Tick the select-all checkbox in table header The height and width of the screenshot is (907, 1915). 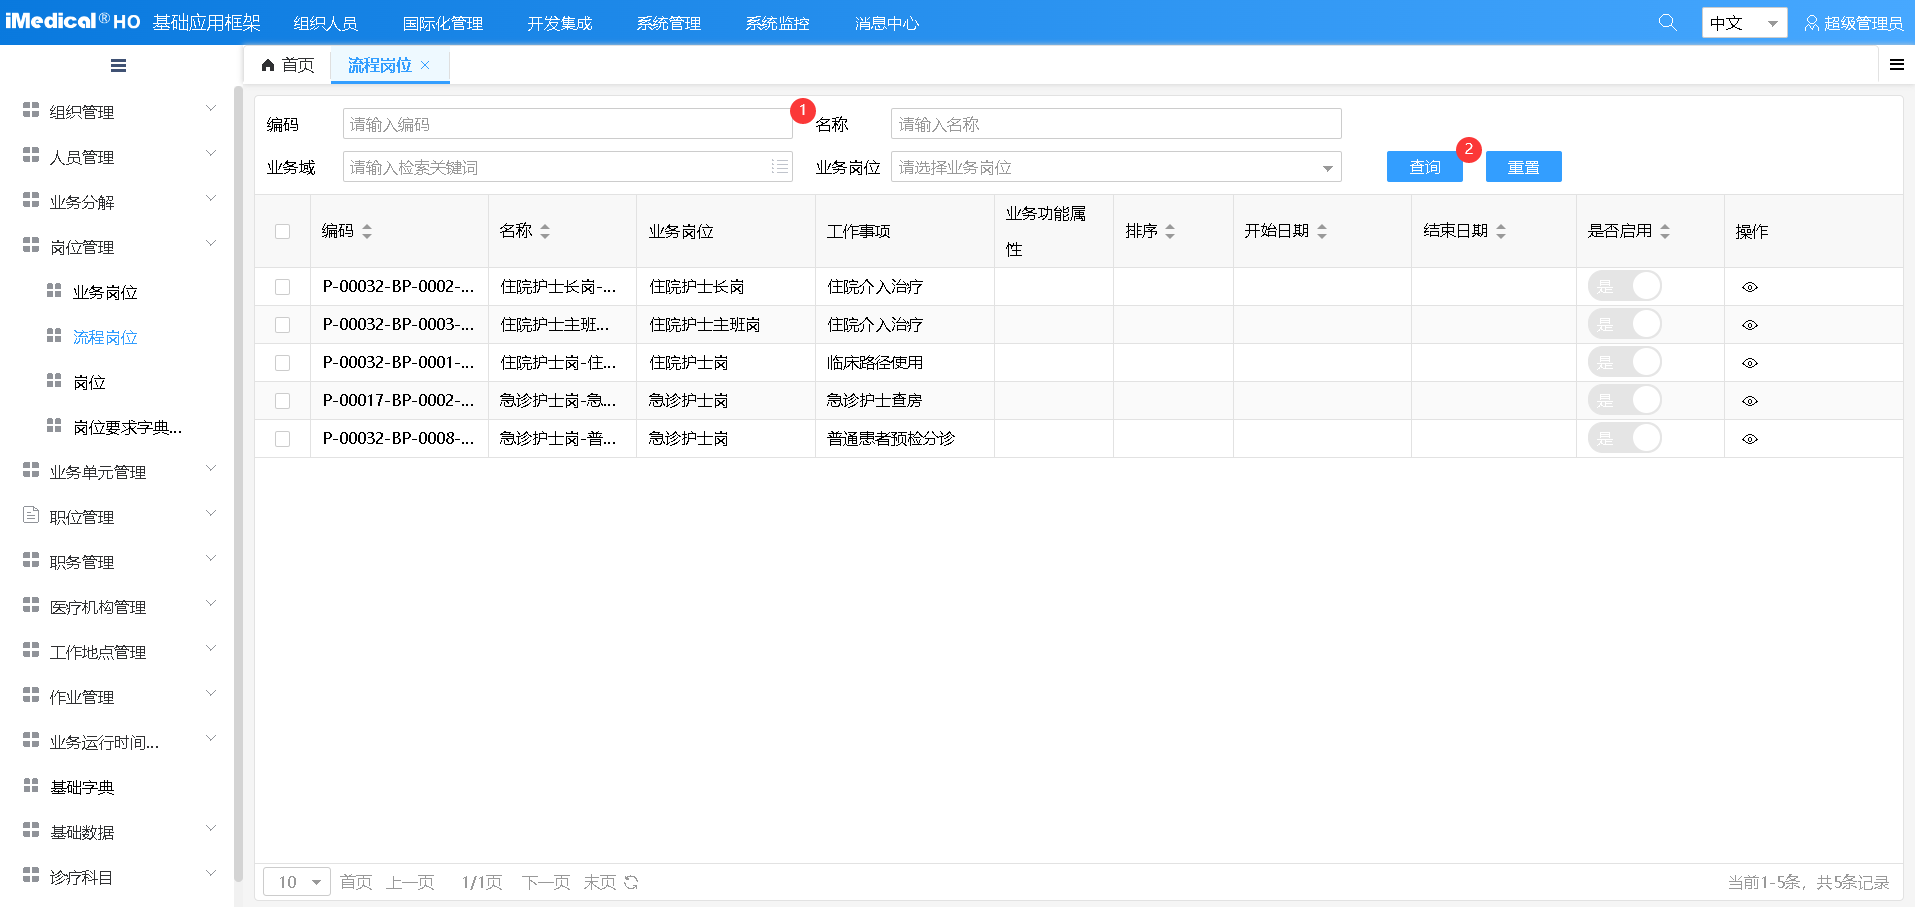click(283, 231)
